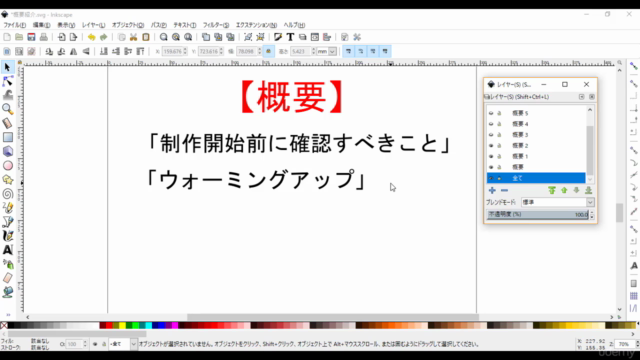Open Fill and Stroke dialog icon

tap(278, 37)
